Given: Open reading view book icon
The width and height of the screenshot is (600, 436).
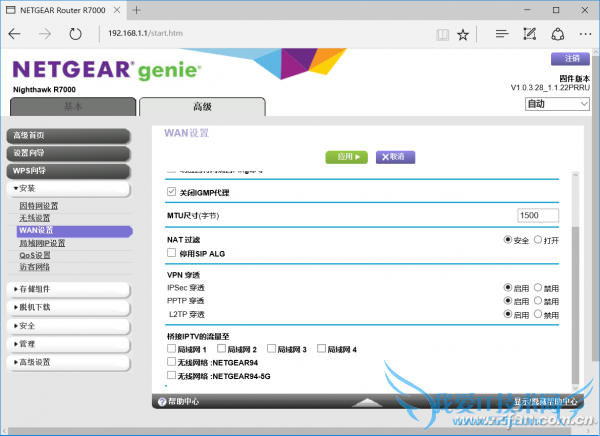Looking at the screenshot, I should (443, 35).
